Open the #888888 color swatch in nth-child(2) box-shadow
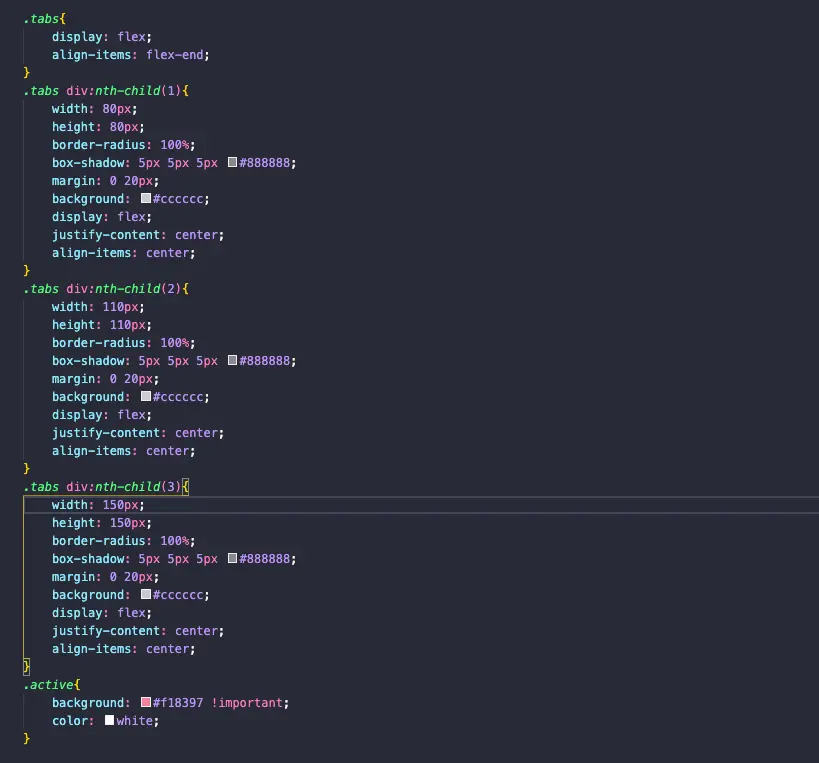The image size is (819, 763). [x=232, y=360]
